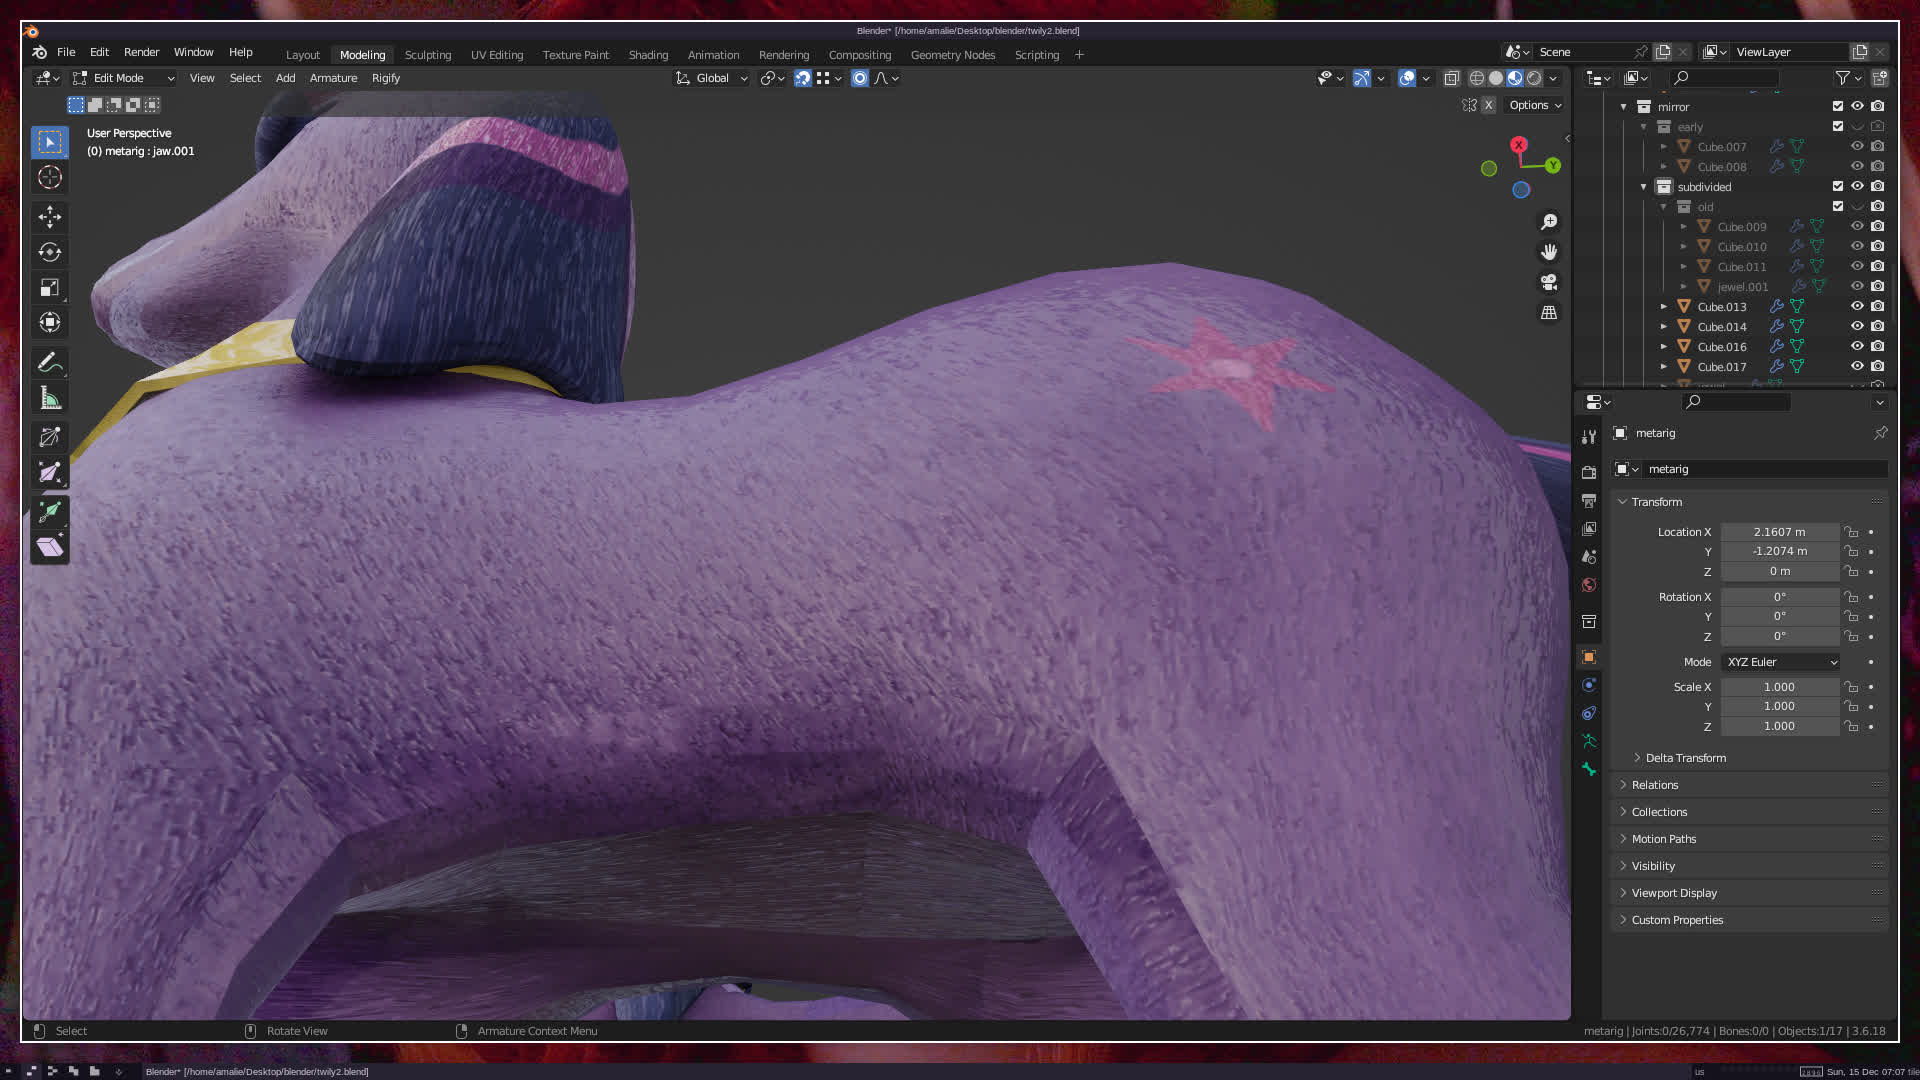Select the Rotate tool

pos(50,252)
